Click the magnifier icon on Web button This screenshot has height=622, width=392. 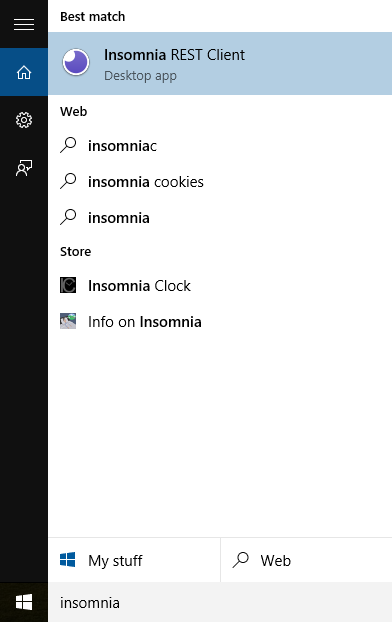tap(240, 560)
